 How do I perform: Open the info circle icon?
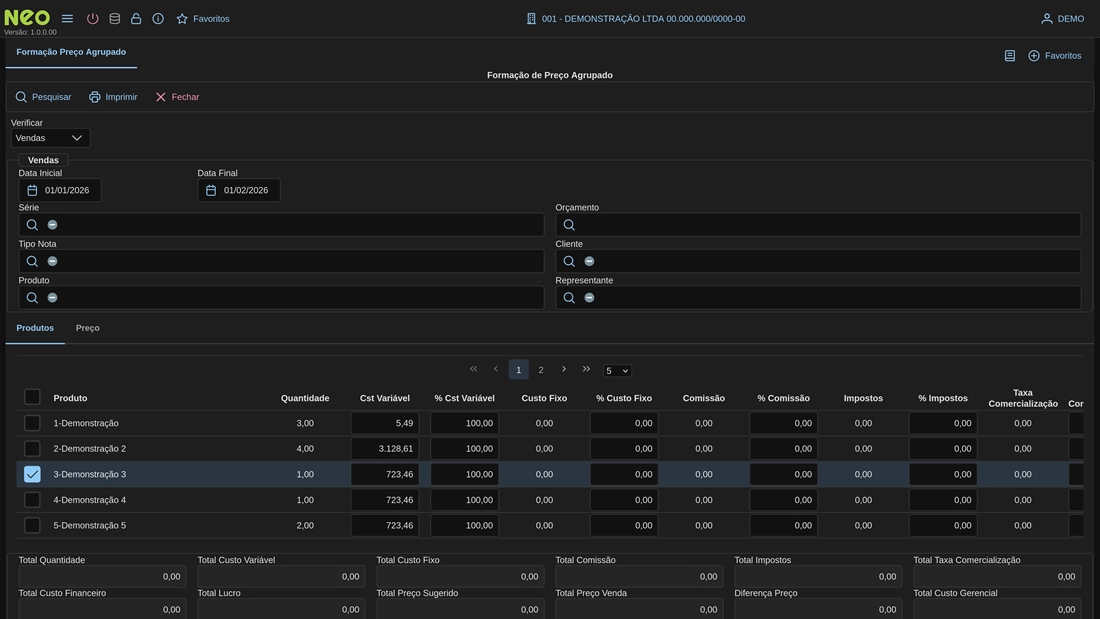point(158,19)
